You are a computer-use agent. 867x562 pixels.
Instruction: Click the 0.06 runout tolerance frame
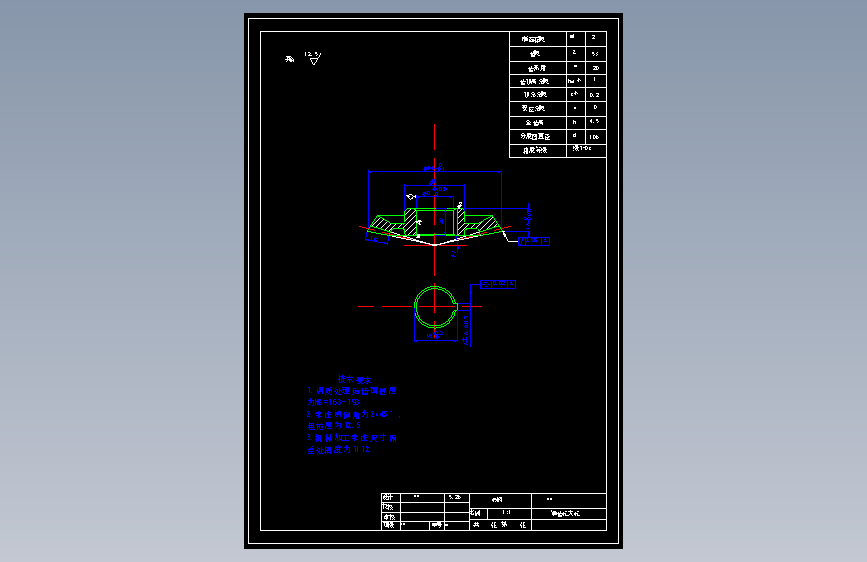(534, 241)
